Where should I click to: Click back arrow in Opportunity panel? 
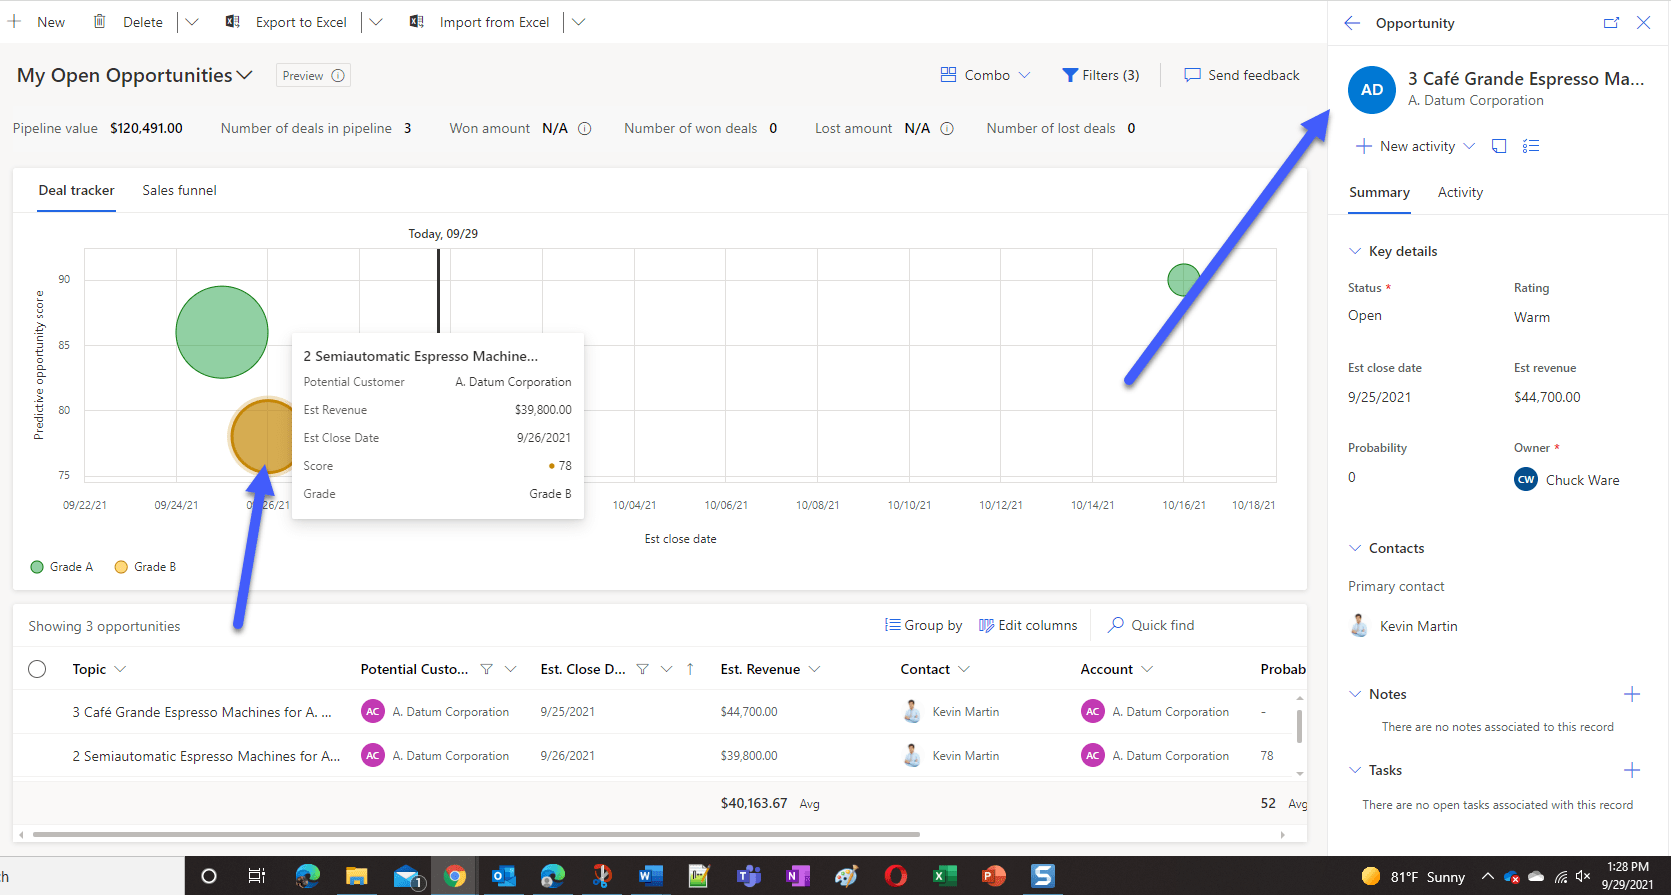click(1352, 22)
